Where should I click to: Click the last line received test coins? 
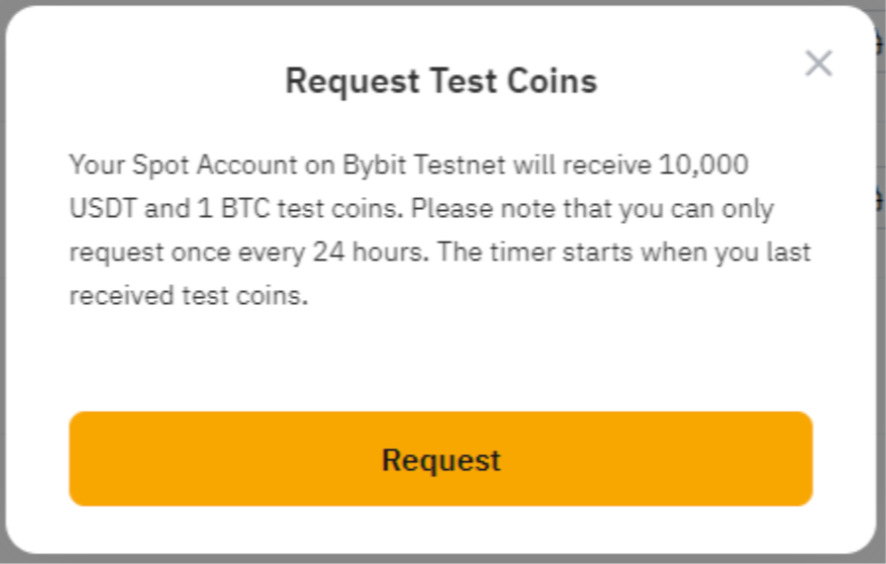(x=186, y=296)
